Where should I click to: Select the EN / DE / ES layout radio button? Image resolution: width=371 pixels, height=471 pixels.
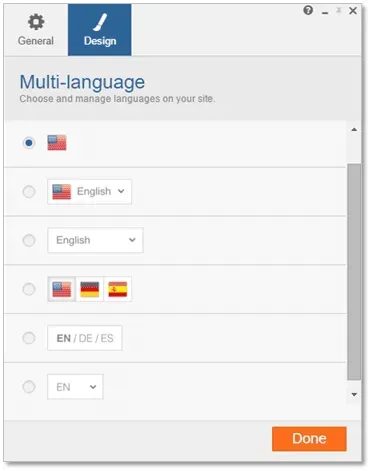29,338
